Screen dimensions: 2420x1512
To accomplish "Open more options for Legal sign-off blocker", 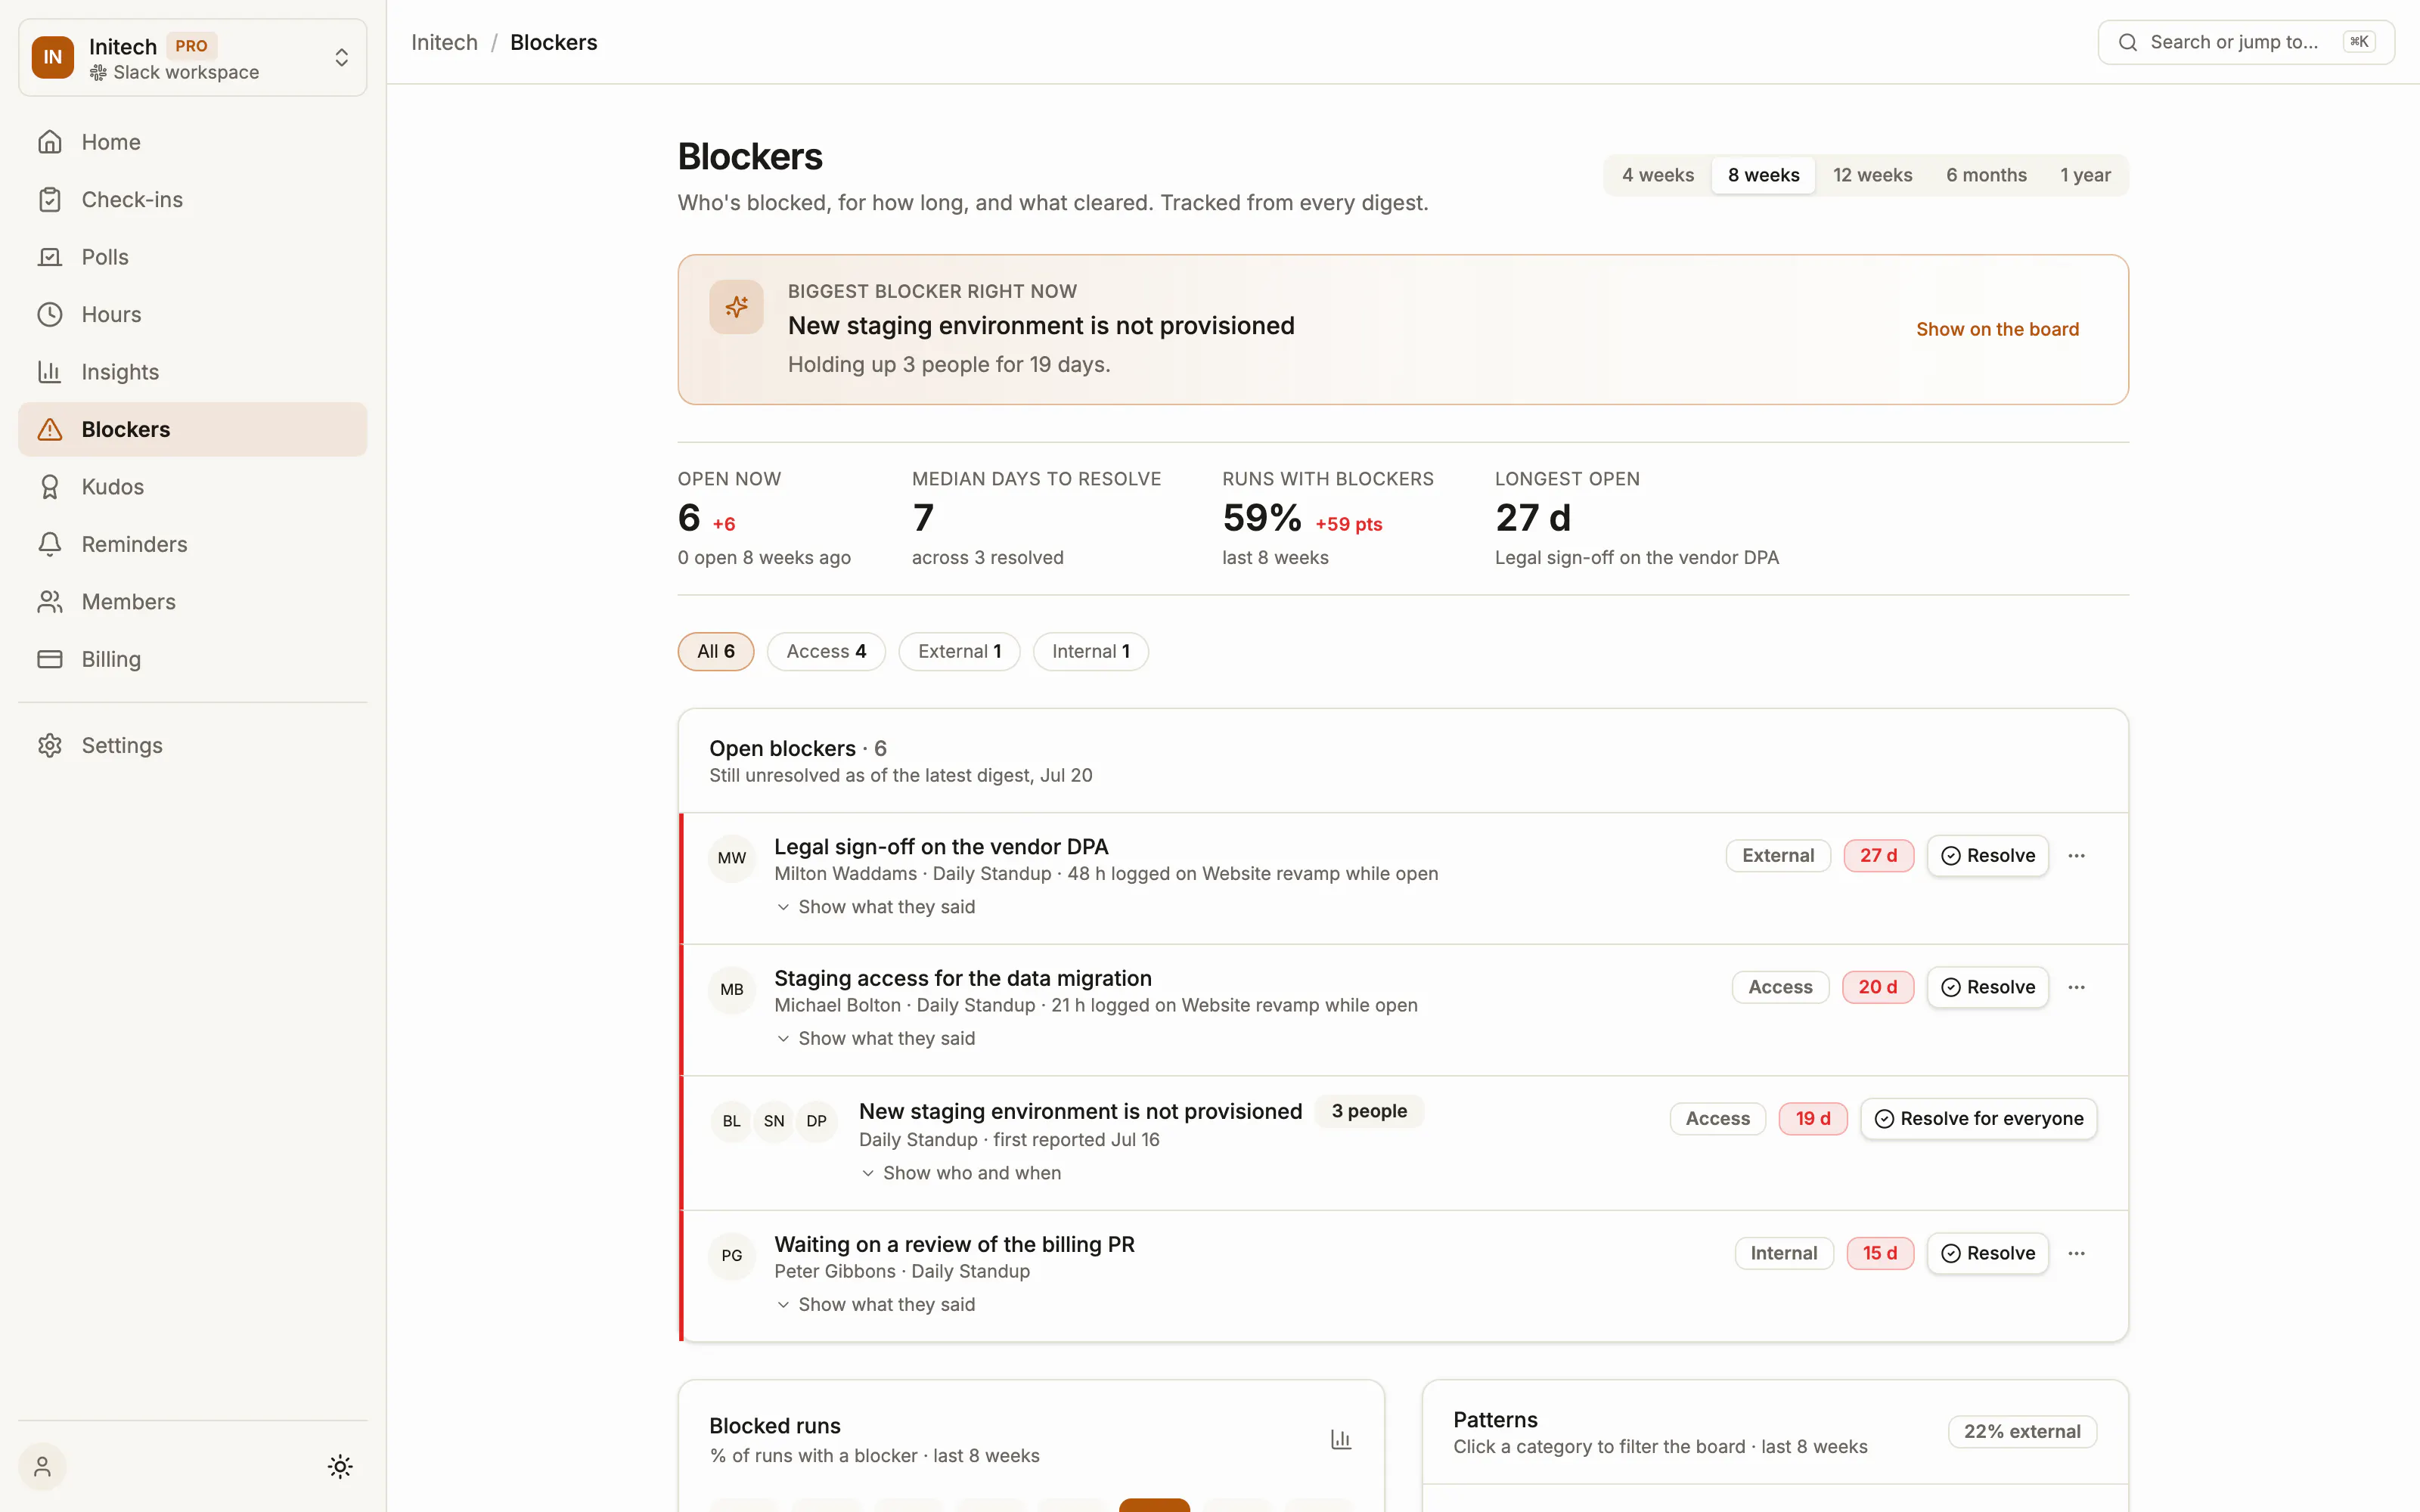I will coord(2077,856).
